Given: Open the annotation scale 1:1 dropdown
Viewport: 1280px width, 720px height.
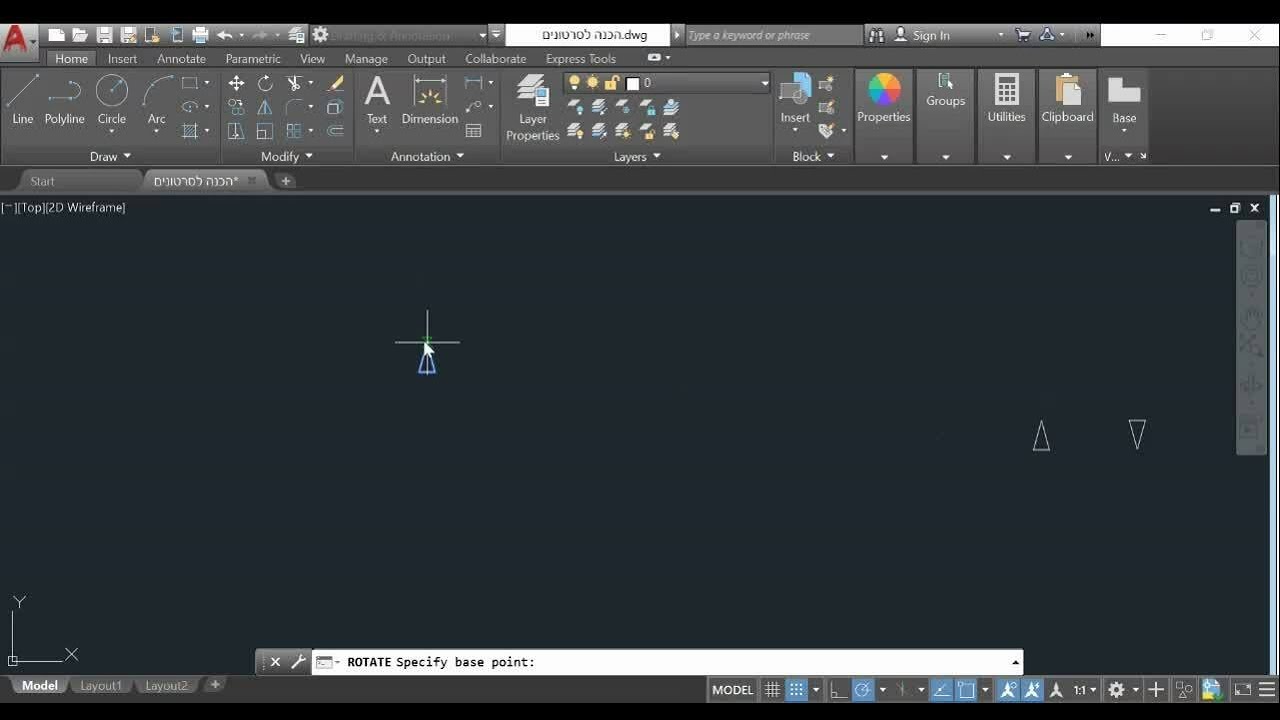Looking at the screenshot, I should (1084, 690).
